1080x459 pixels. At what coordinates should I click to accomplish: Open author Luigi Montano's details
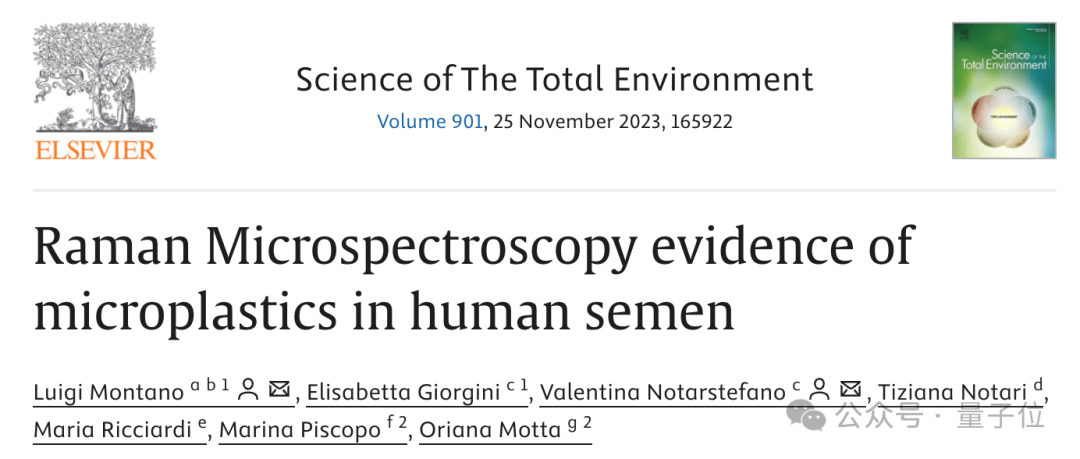tap(108, 393)
